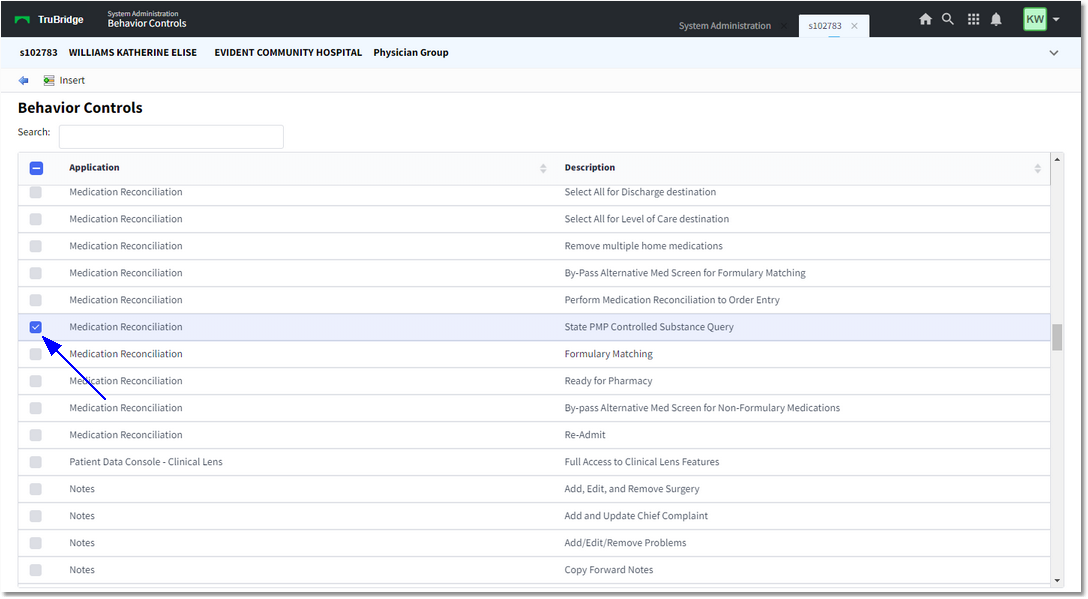
Task: Expand the user menu arrow beside KW
Action: (x=1056, y=19)
